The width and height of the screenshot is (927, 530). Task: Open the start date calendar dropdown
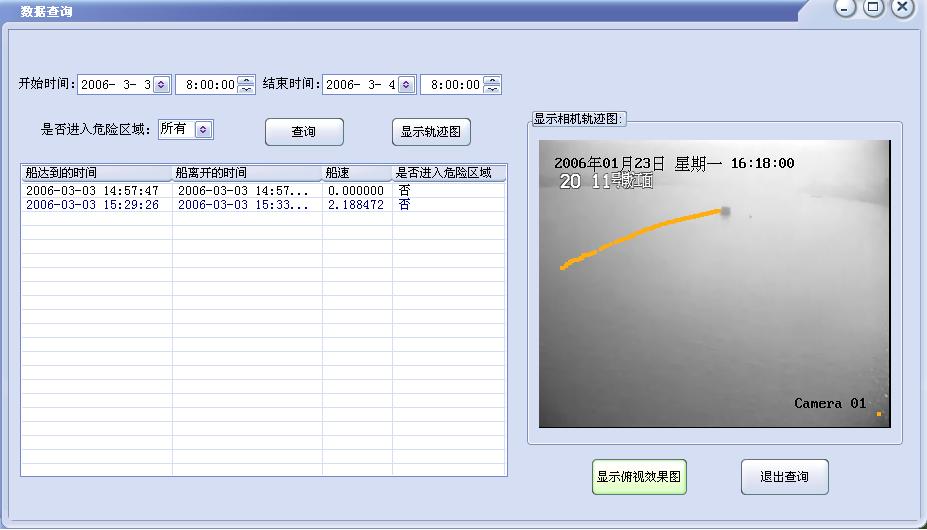point(161,85)
